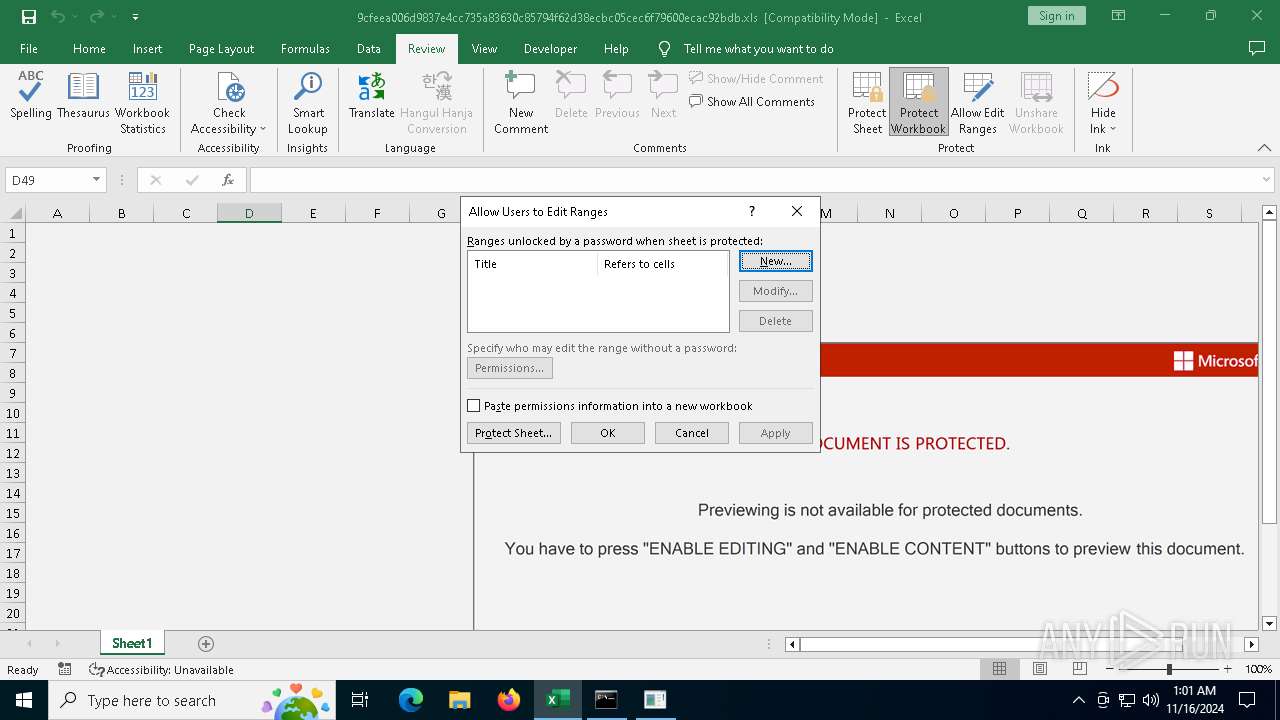Click Protect Sheet... button in dialog

coord(513,433)
